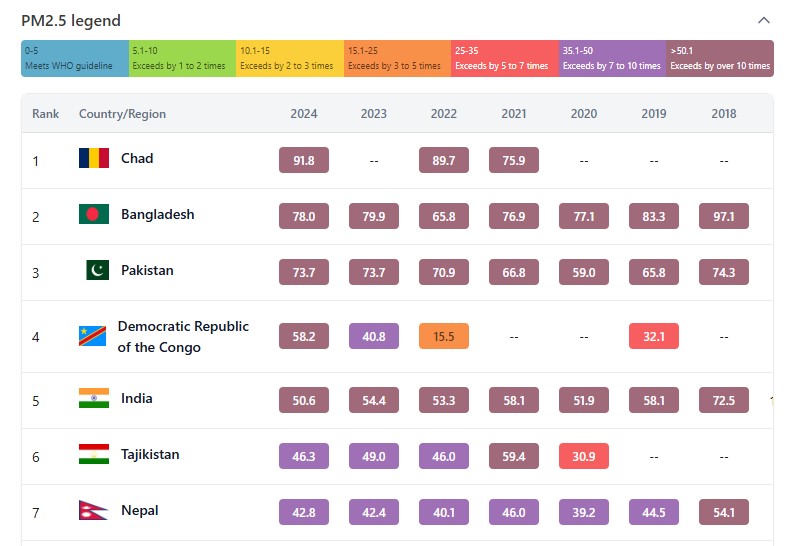This screenshot has width=804, height=546.
Task: Click the Chad flag icon
Action: 94,158
